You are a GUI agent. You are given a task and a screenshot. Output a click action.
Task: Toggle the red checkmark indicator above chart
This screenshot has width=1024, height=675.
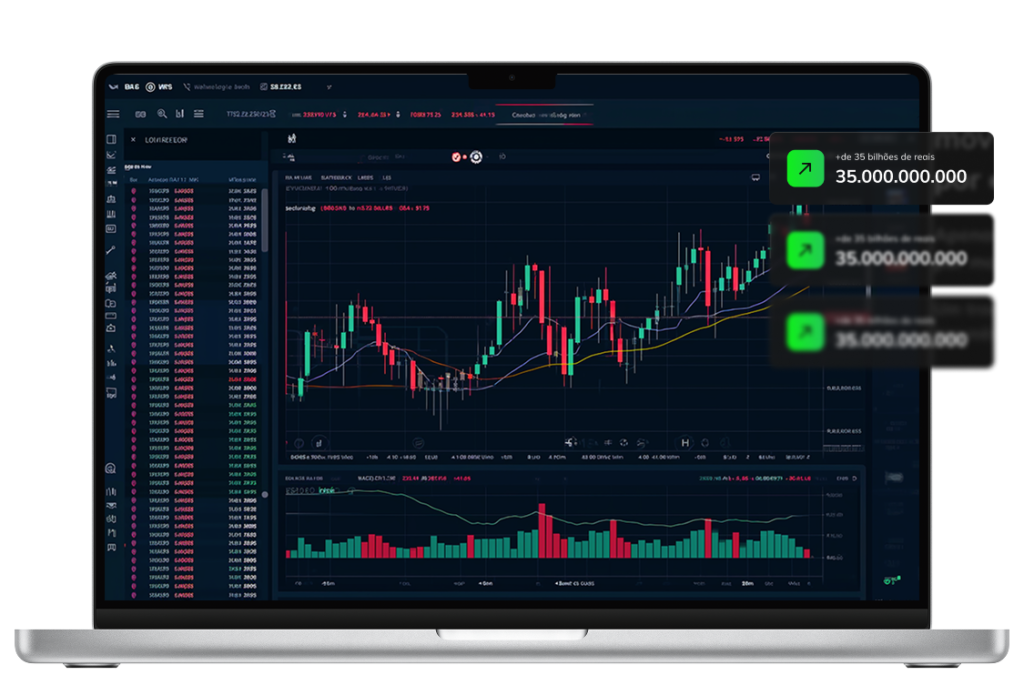tap(456, 157)
